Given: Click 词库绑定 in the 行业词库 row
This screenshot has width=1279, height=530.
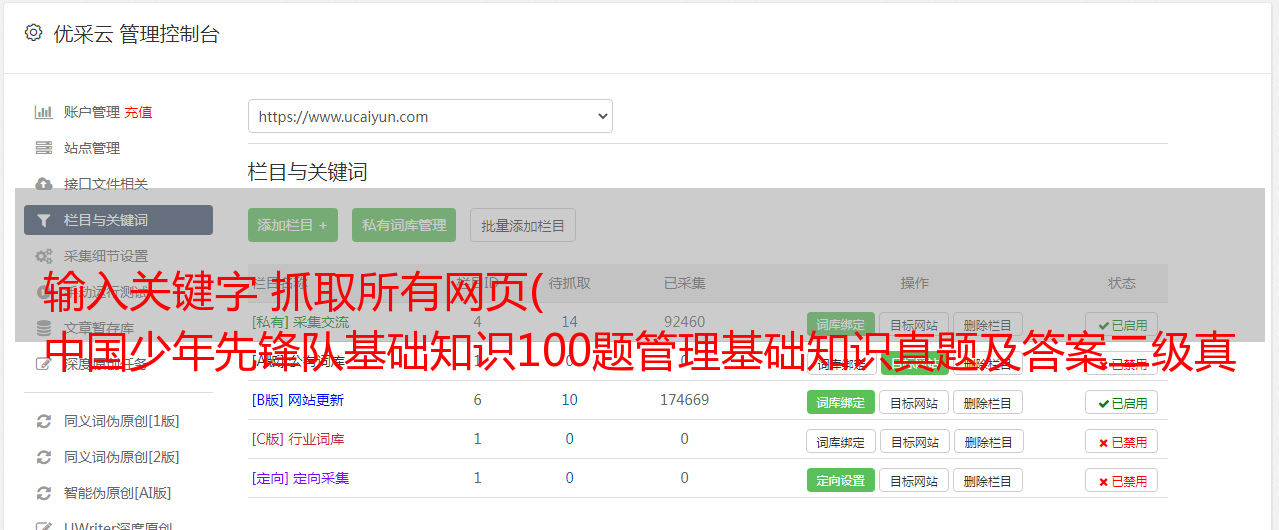Looking at the screenshot, I should pos(841,441).
